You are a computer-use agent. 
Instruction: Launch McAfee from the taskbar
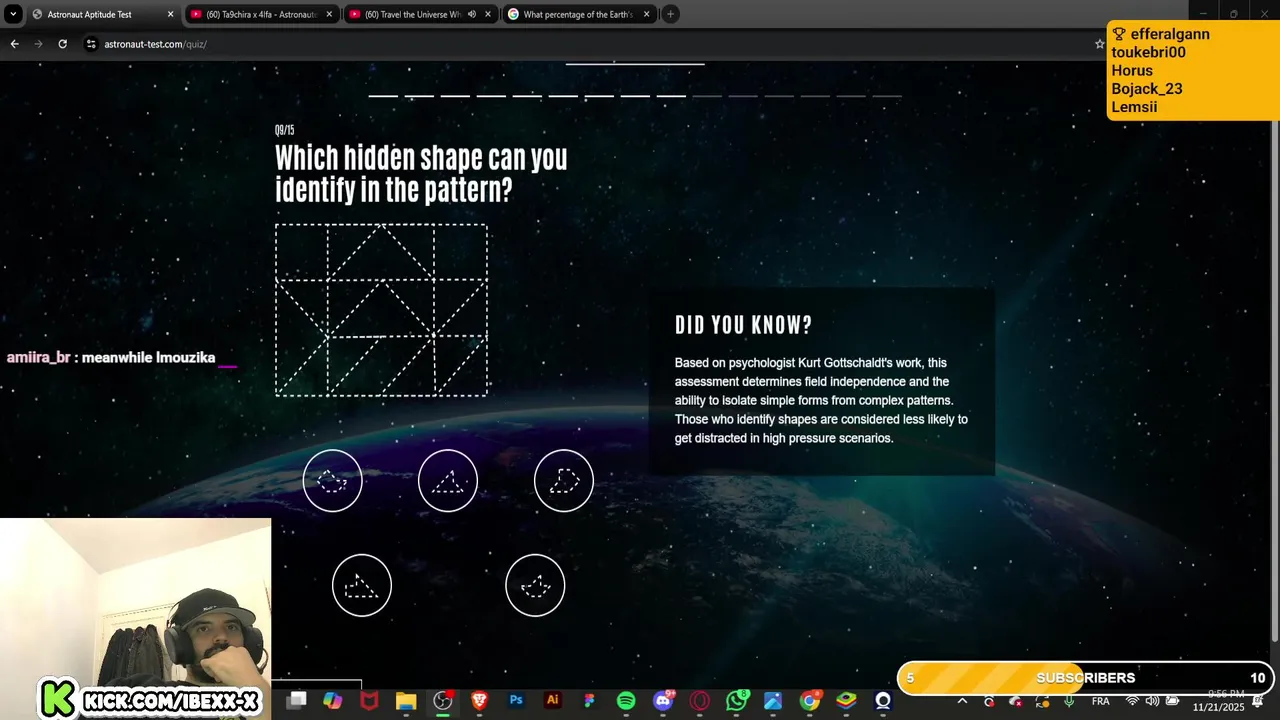pyautogui.click(x=370, y=701)
